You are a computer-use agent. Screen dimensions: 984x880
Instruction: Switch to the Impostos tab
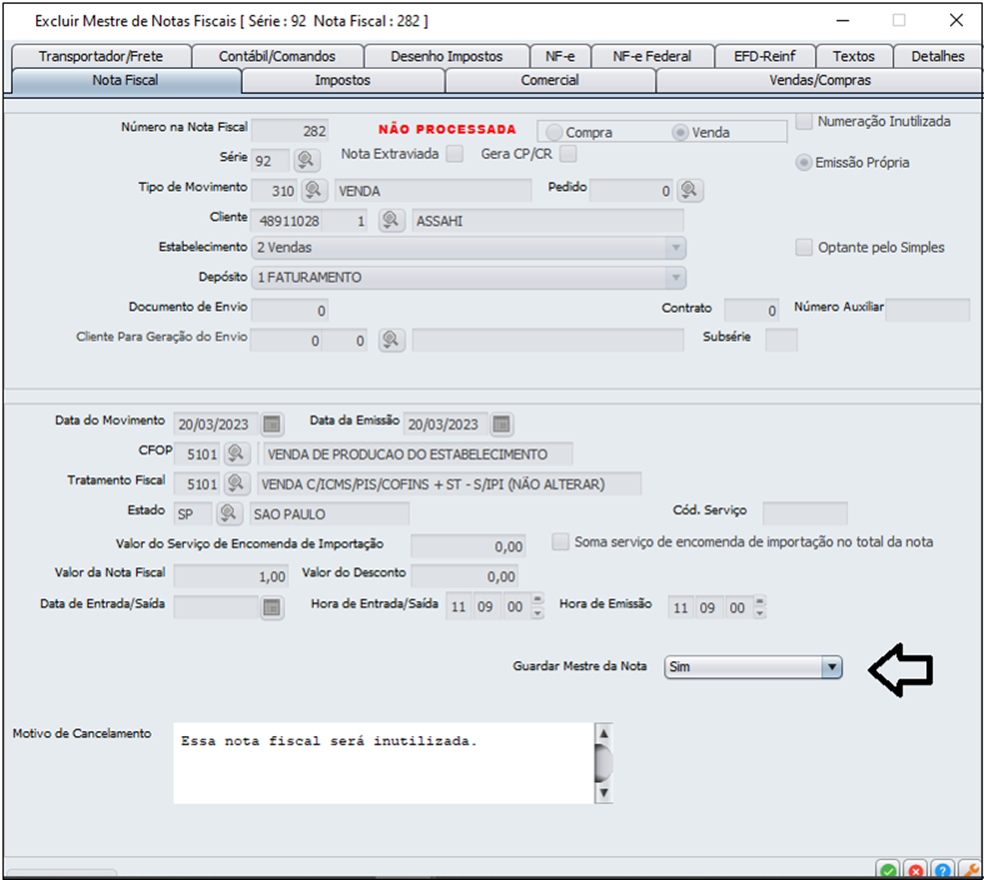click(342, 81)
